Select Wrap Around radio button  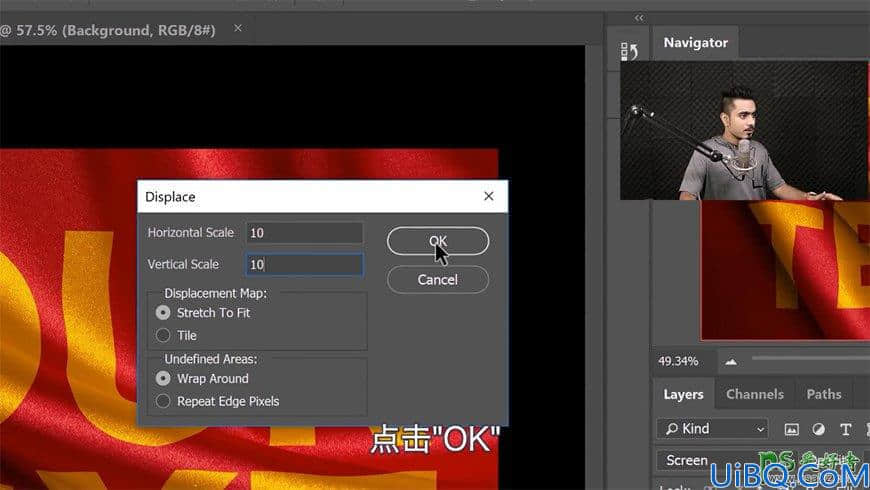pyautogui.click(x=163, y=378)
